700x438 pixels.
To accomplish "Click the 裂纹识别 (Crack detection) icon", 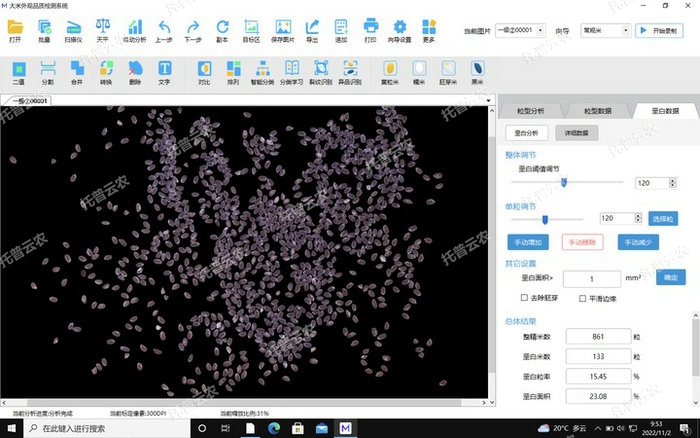I will coord(322,69).
